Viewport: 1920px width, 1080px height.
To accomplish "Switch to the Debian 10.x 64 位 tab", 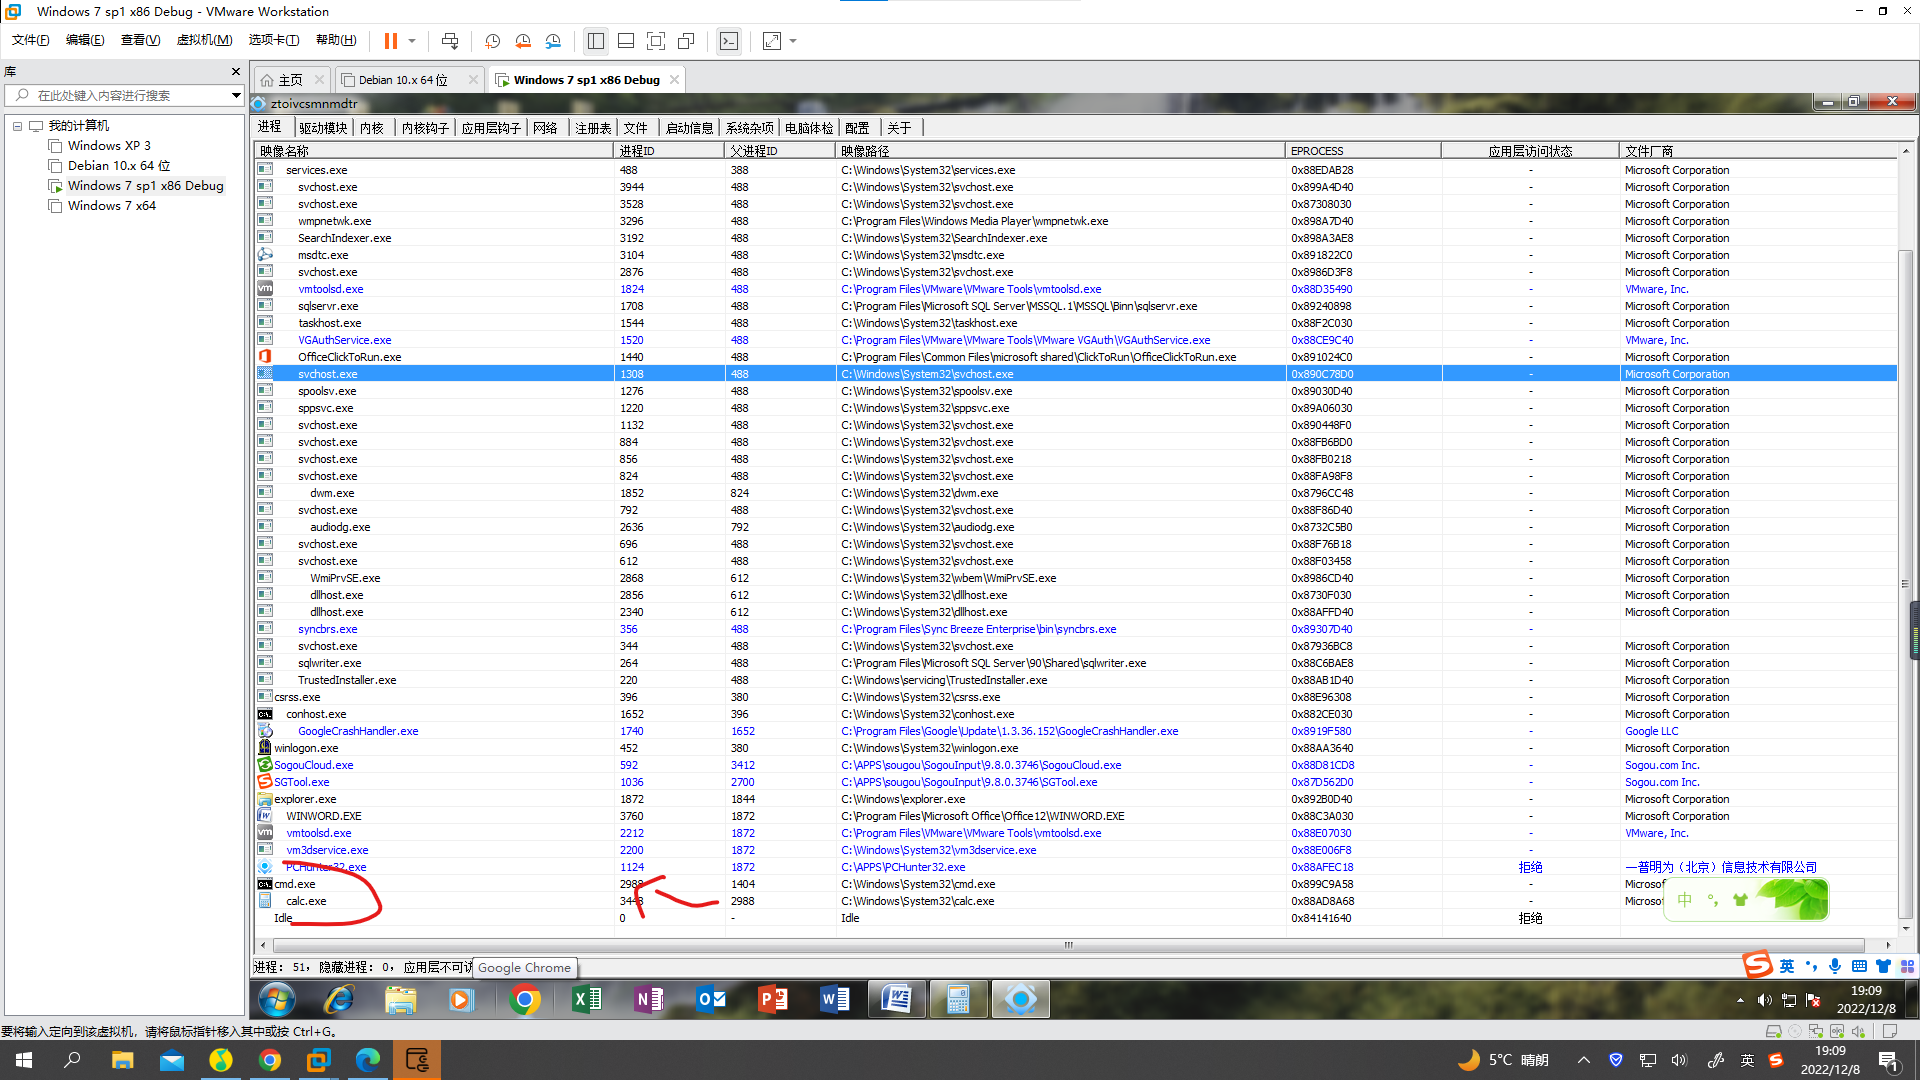I will point(403,80).
